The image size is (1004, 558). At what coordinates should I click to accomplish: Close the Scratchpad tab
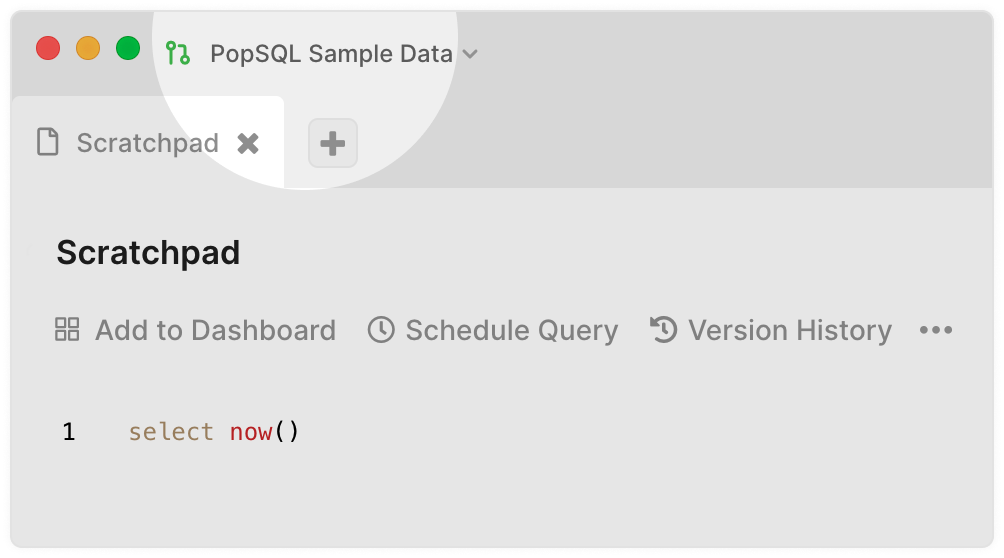pos(248,144)
